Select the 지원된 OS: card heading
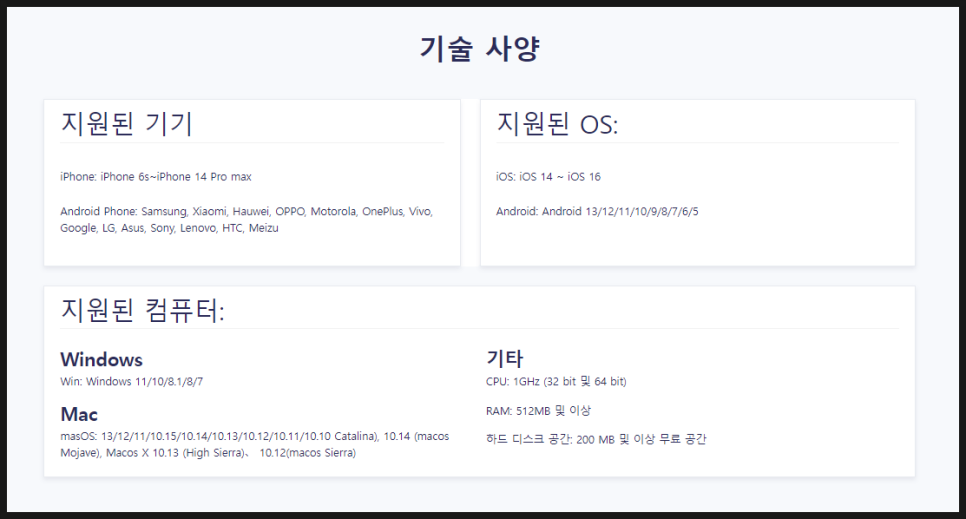The height and width of the screenshot is (519, 966). pyautogui.click(x=557, y=123)
